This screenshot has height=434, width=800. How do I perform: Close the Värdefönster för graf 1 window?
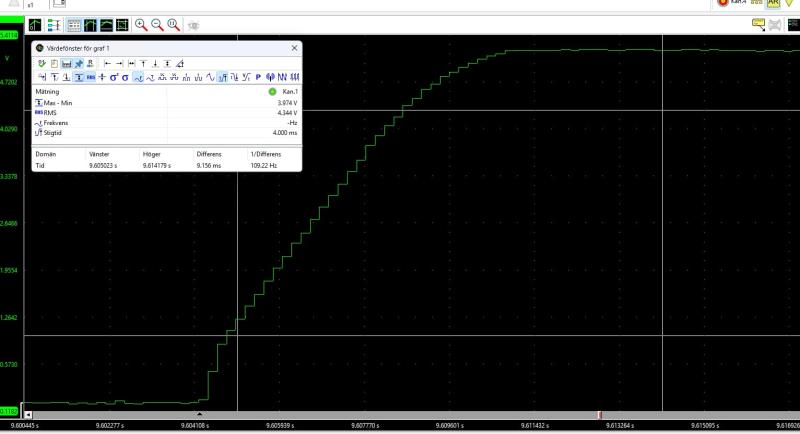pyautogui.click(x=294, y=48)
